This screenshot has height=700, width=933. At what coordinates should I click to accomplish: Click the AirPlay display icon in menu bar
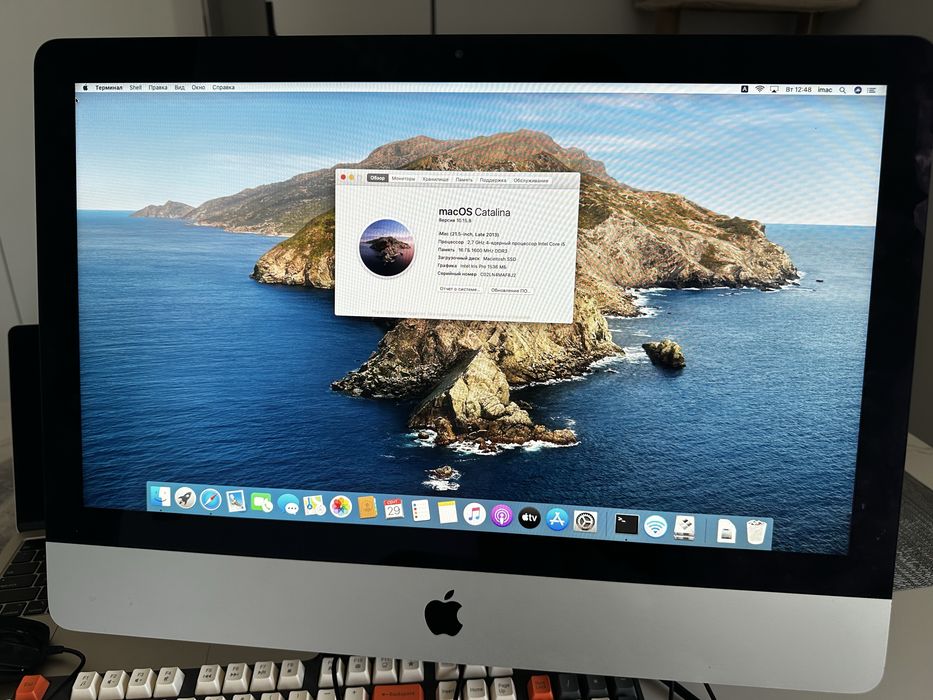pos(774,89)
